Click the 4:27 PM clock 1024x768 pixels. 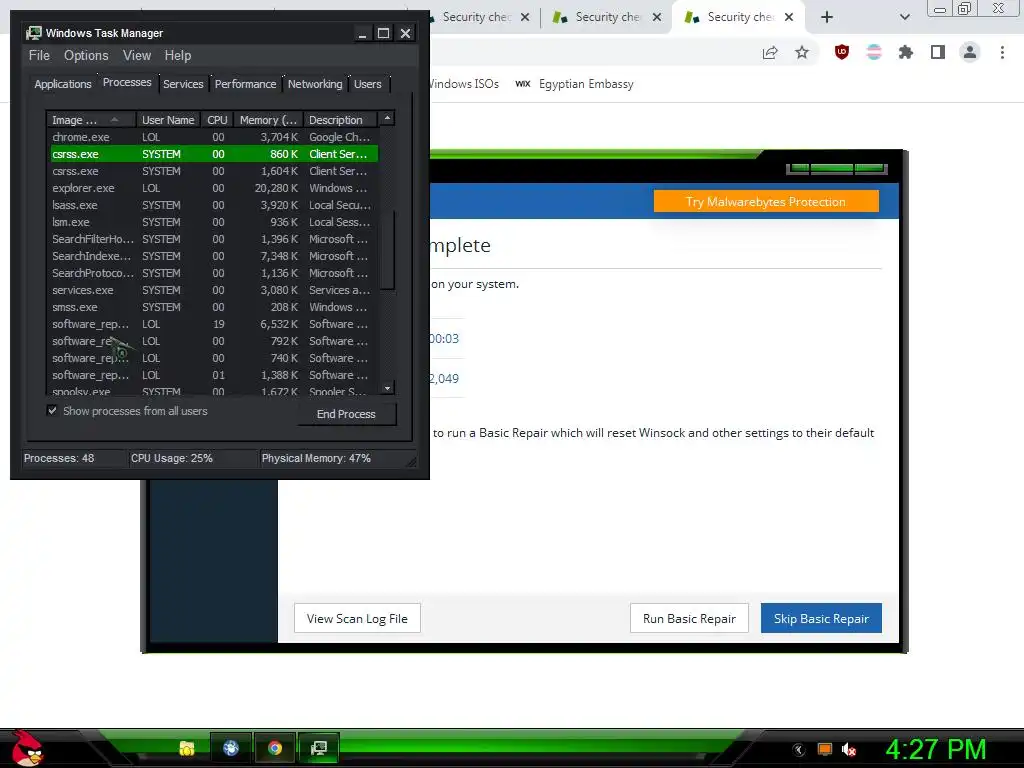(x=936, y=749)
